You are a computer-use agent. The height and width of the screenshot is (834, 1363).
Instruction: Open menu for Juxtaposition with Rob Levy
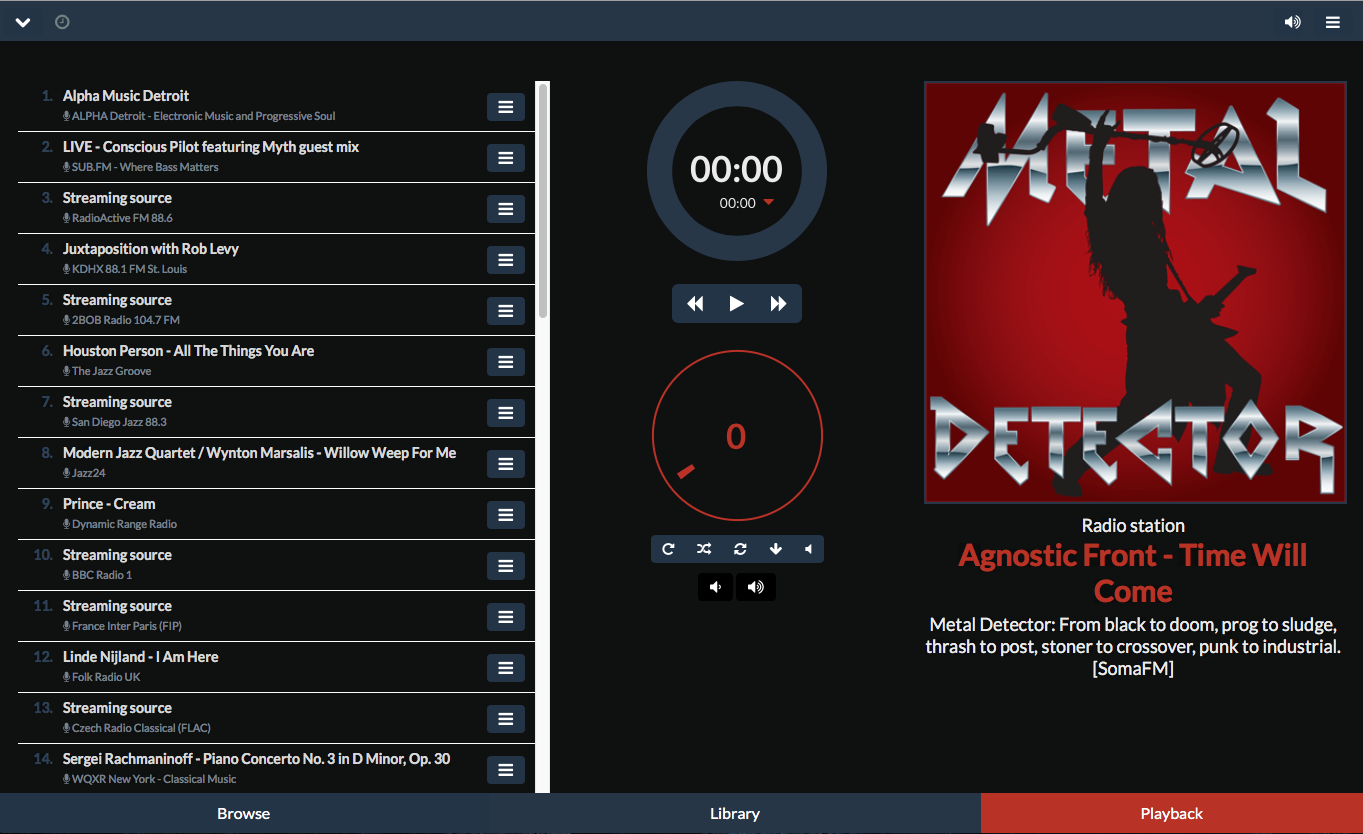click(x=506, y=260)
